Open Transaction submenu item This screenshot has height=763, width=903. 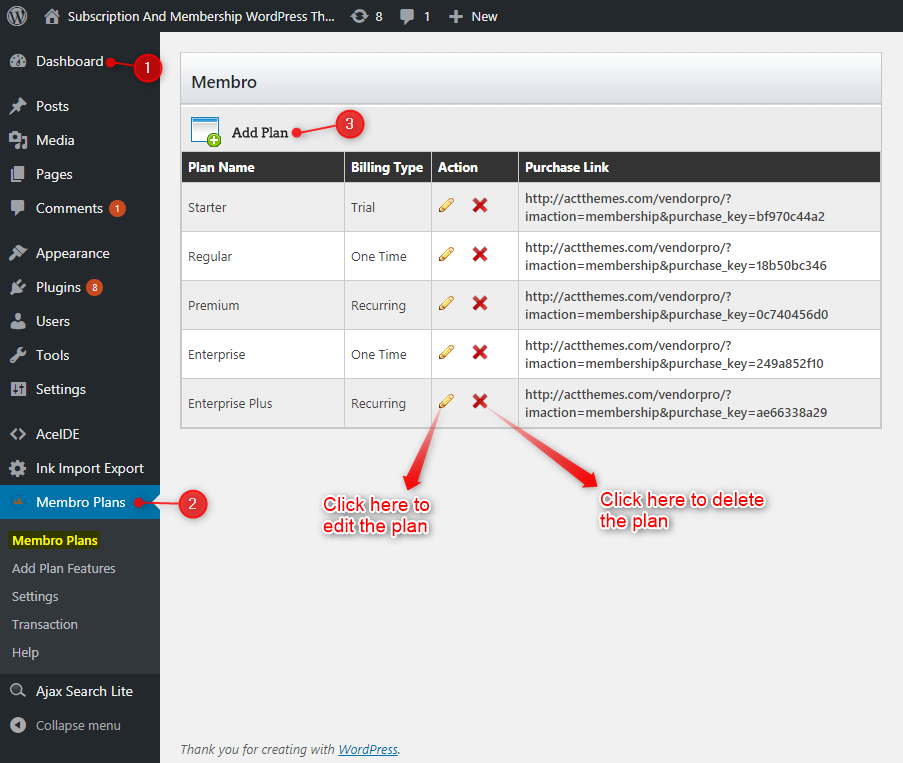[45, 624]
